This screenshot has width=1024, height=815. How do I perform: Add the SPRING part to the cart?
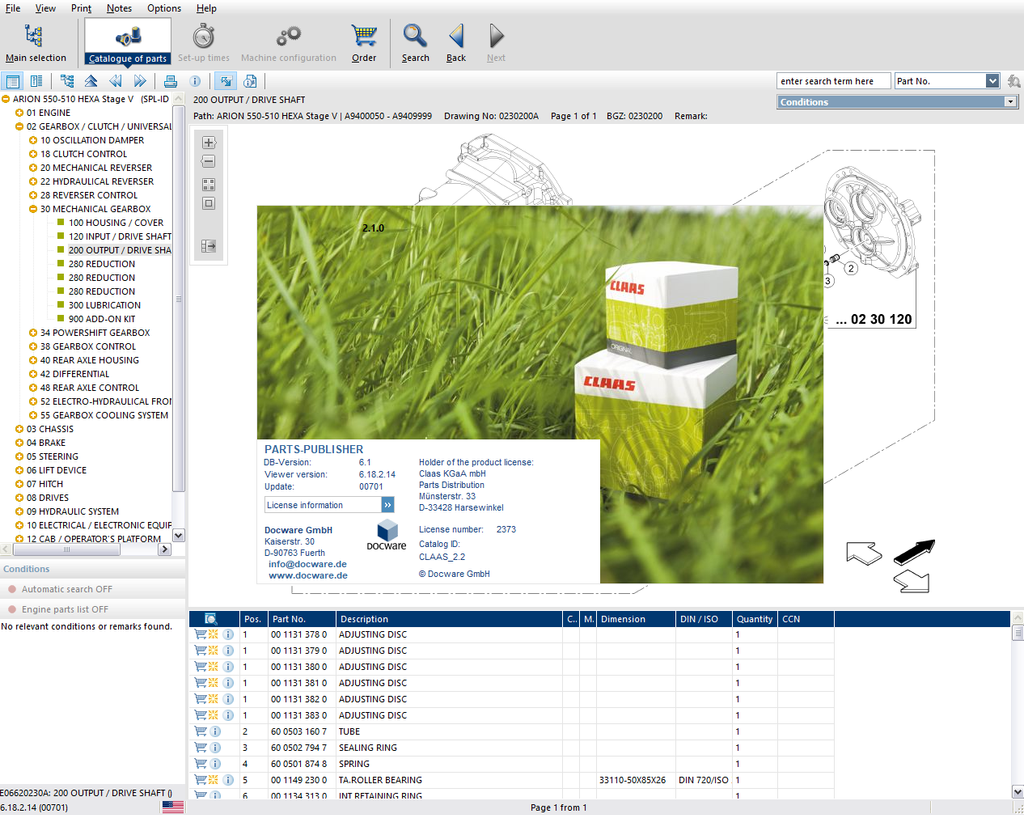[x=200, y=764]
